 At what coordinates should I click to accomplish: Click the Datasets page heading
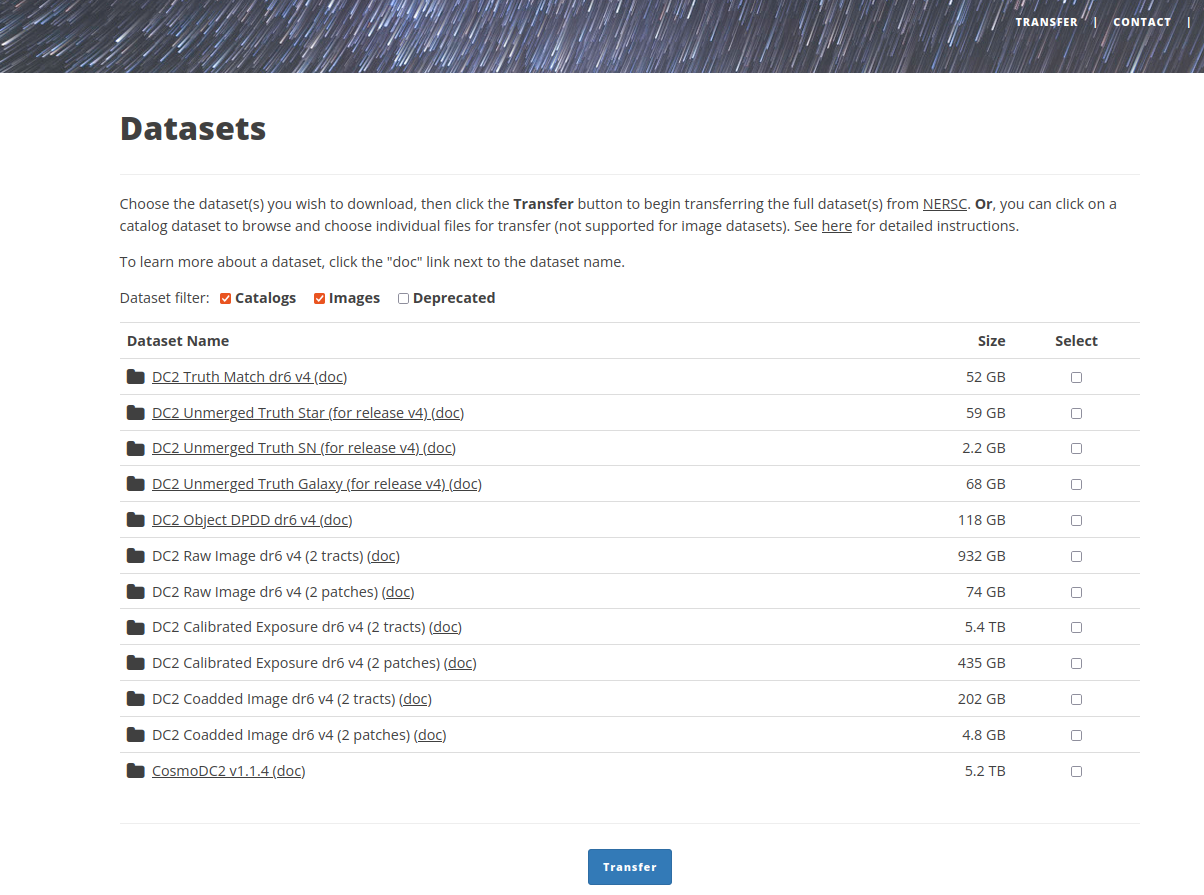click(193, 129)
